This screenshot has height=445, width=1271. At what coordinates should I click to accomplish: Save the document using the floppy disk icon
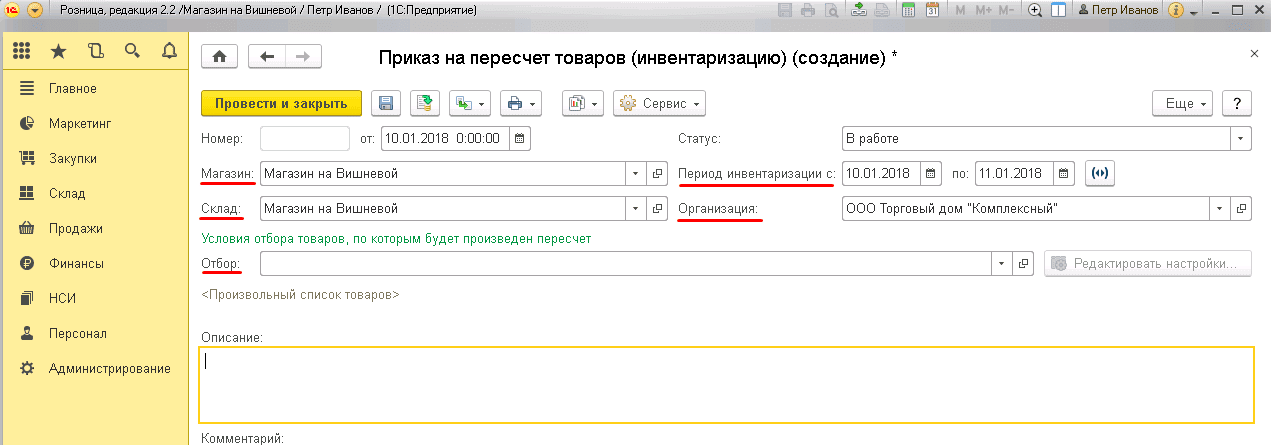point(386,103)
